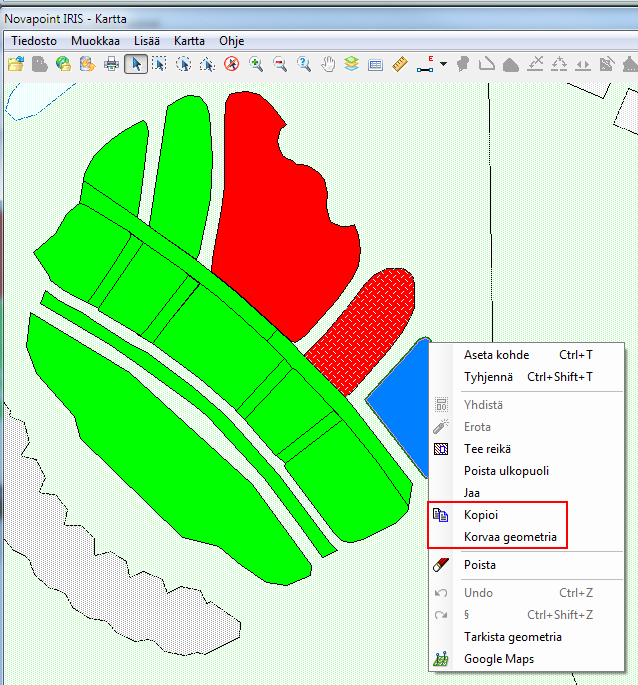
Task: Choose Tee reikä in context menu
Action: (x=527, y=449)
